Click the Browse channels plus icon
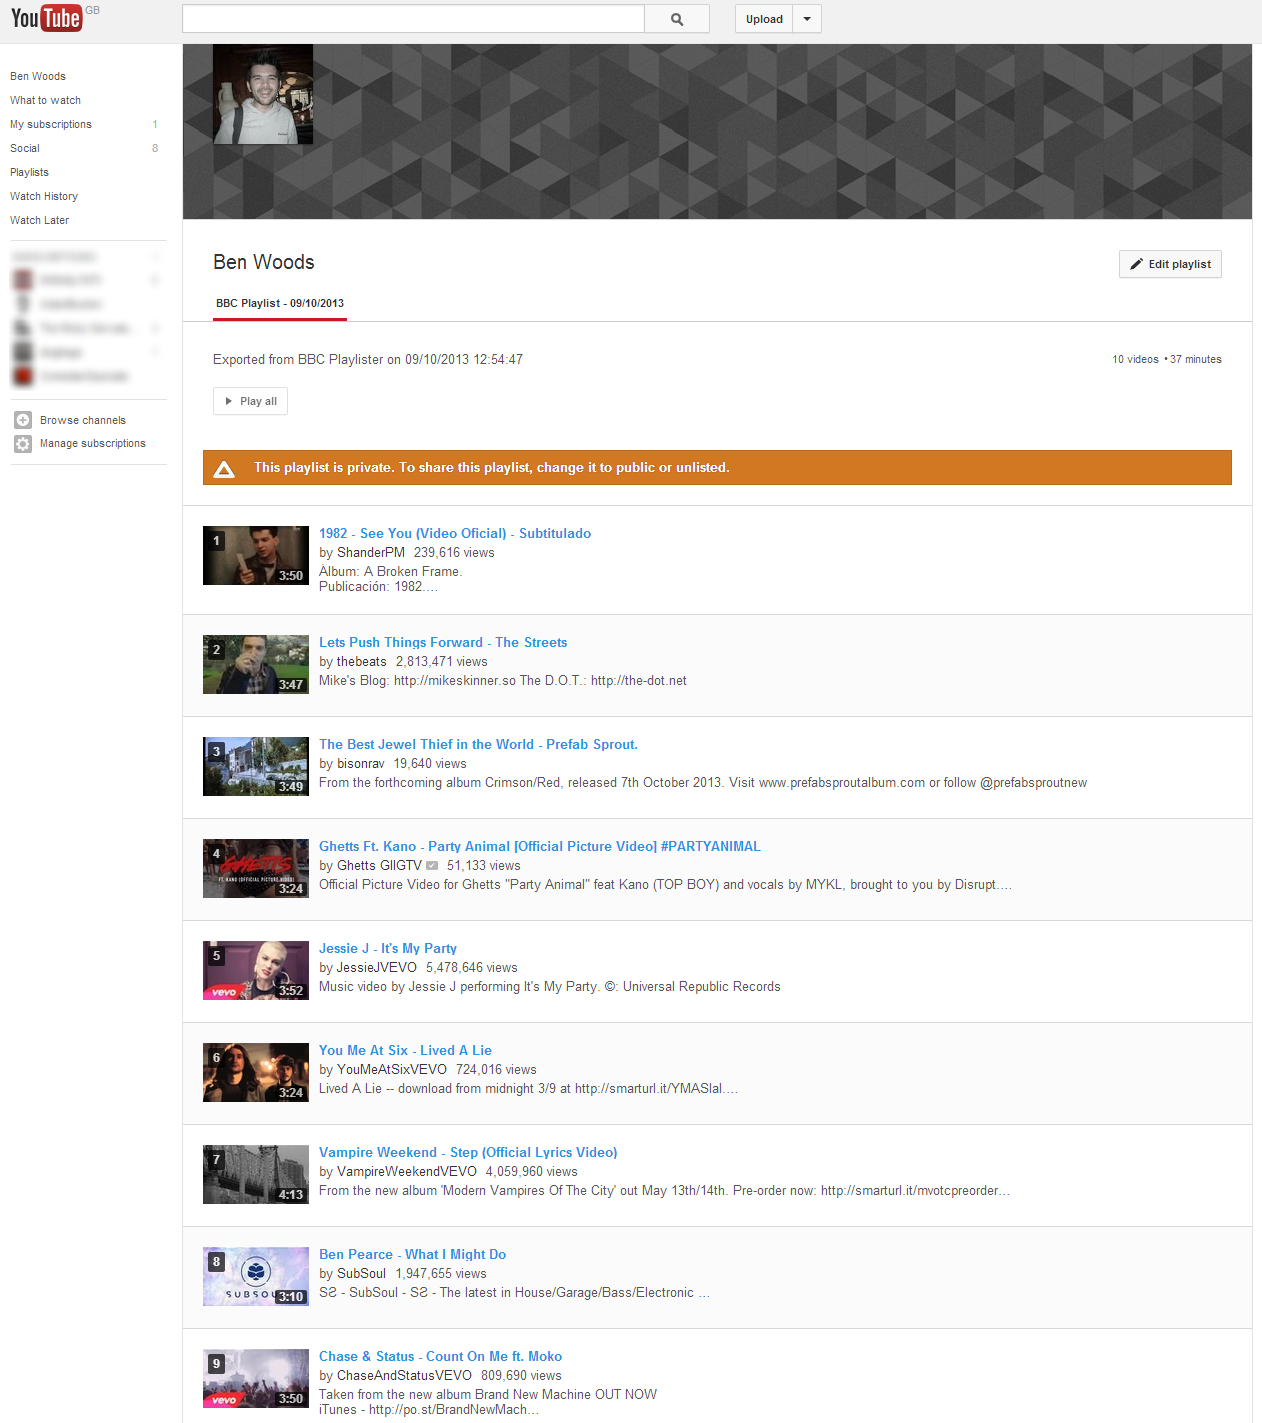The image size is (1262, 1423). (23, 420)
